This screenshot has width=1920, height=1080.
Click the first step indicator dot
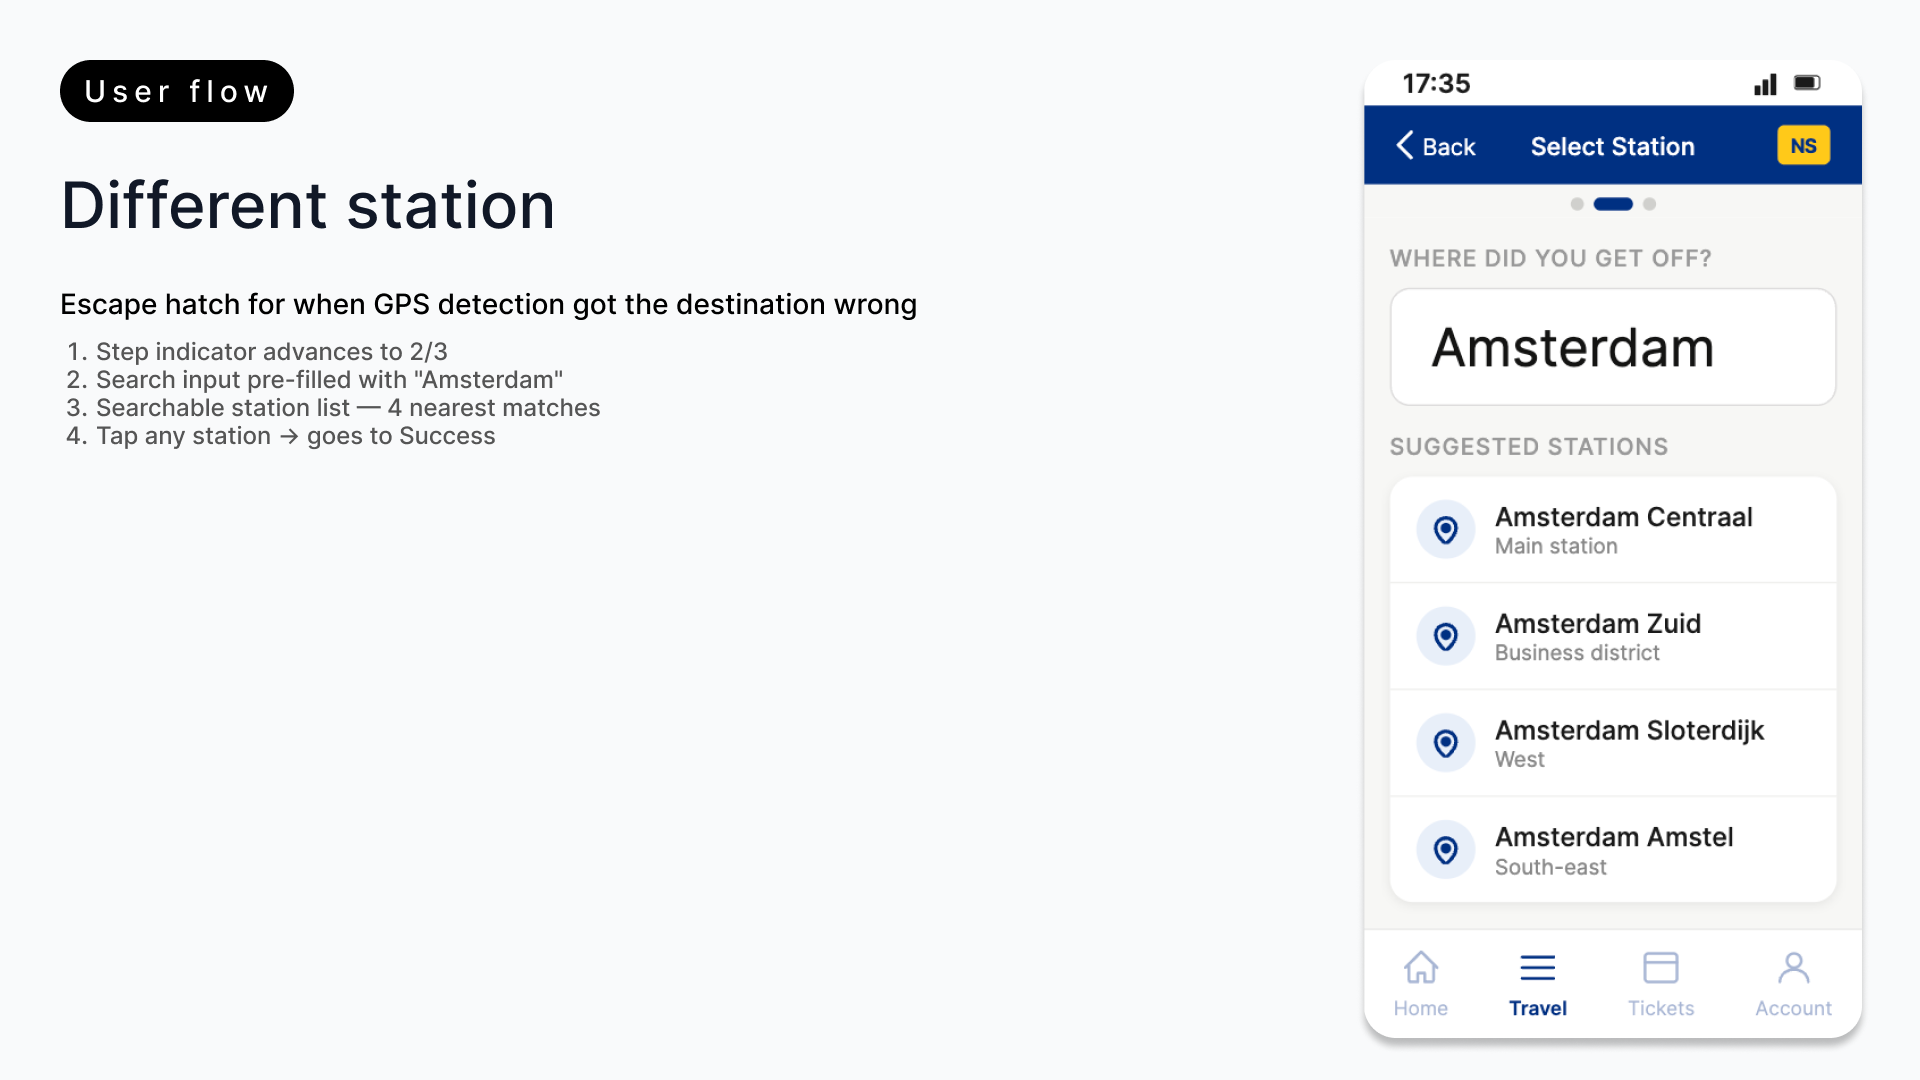1577,204
